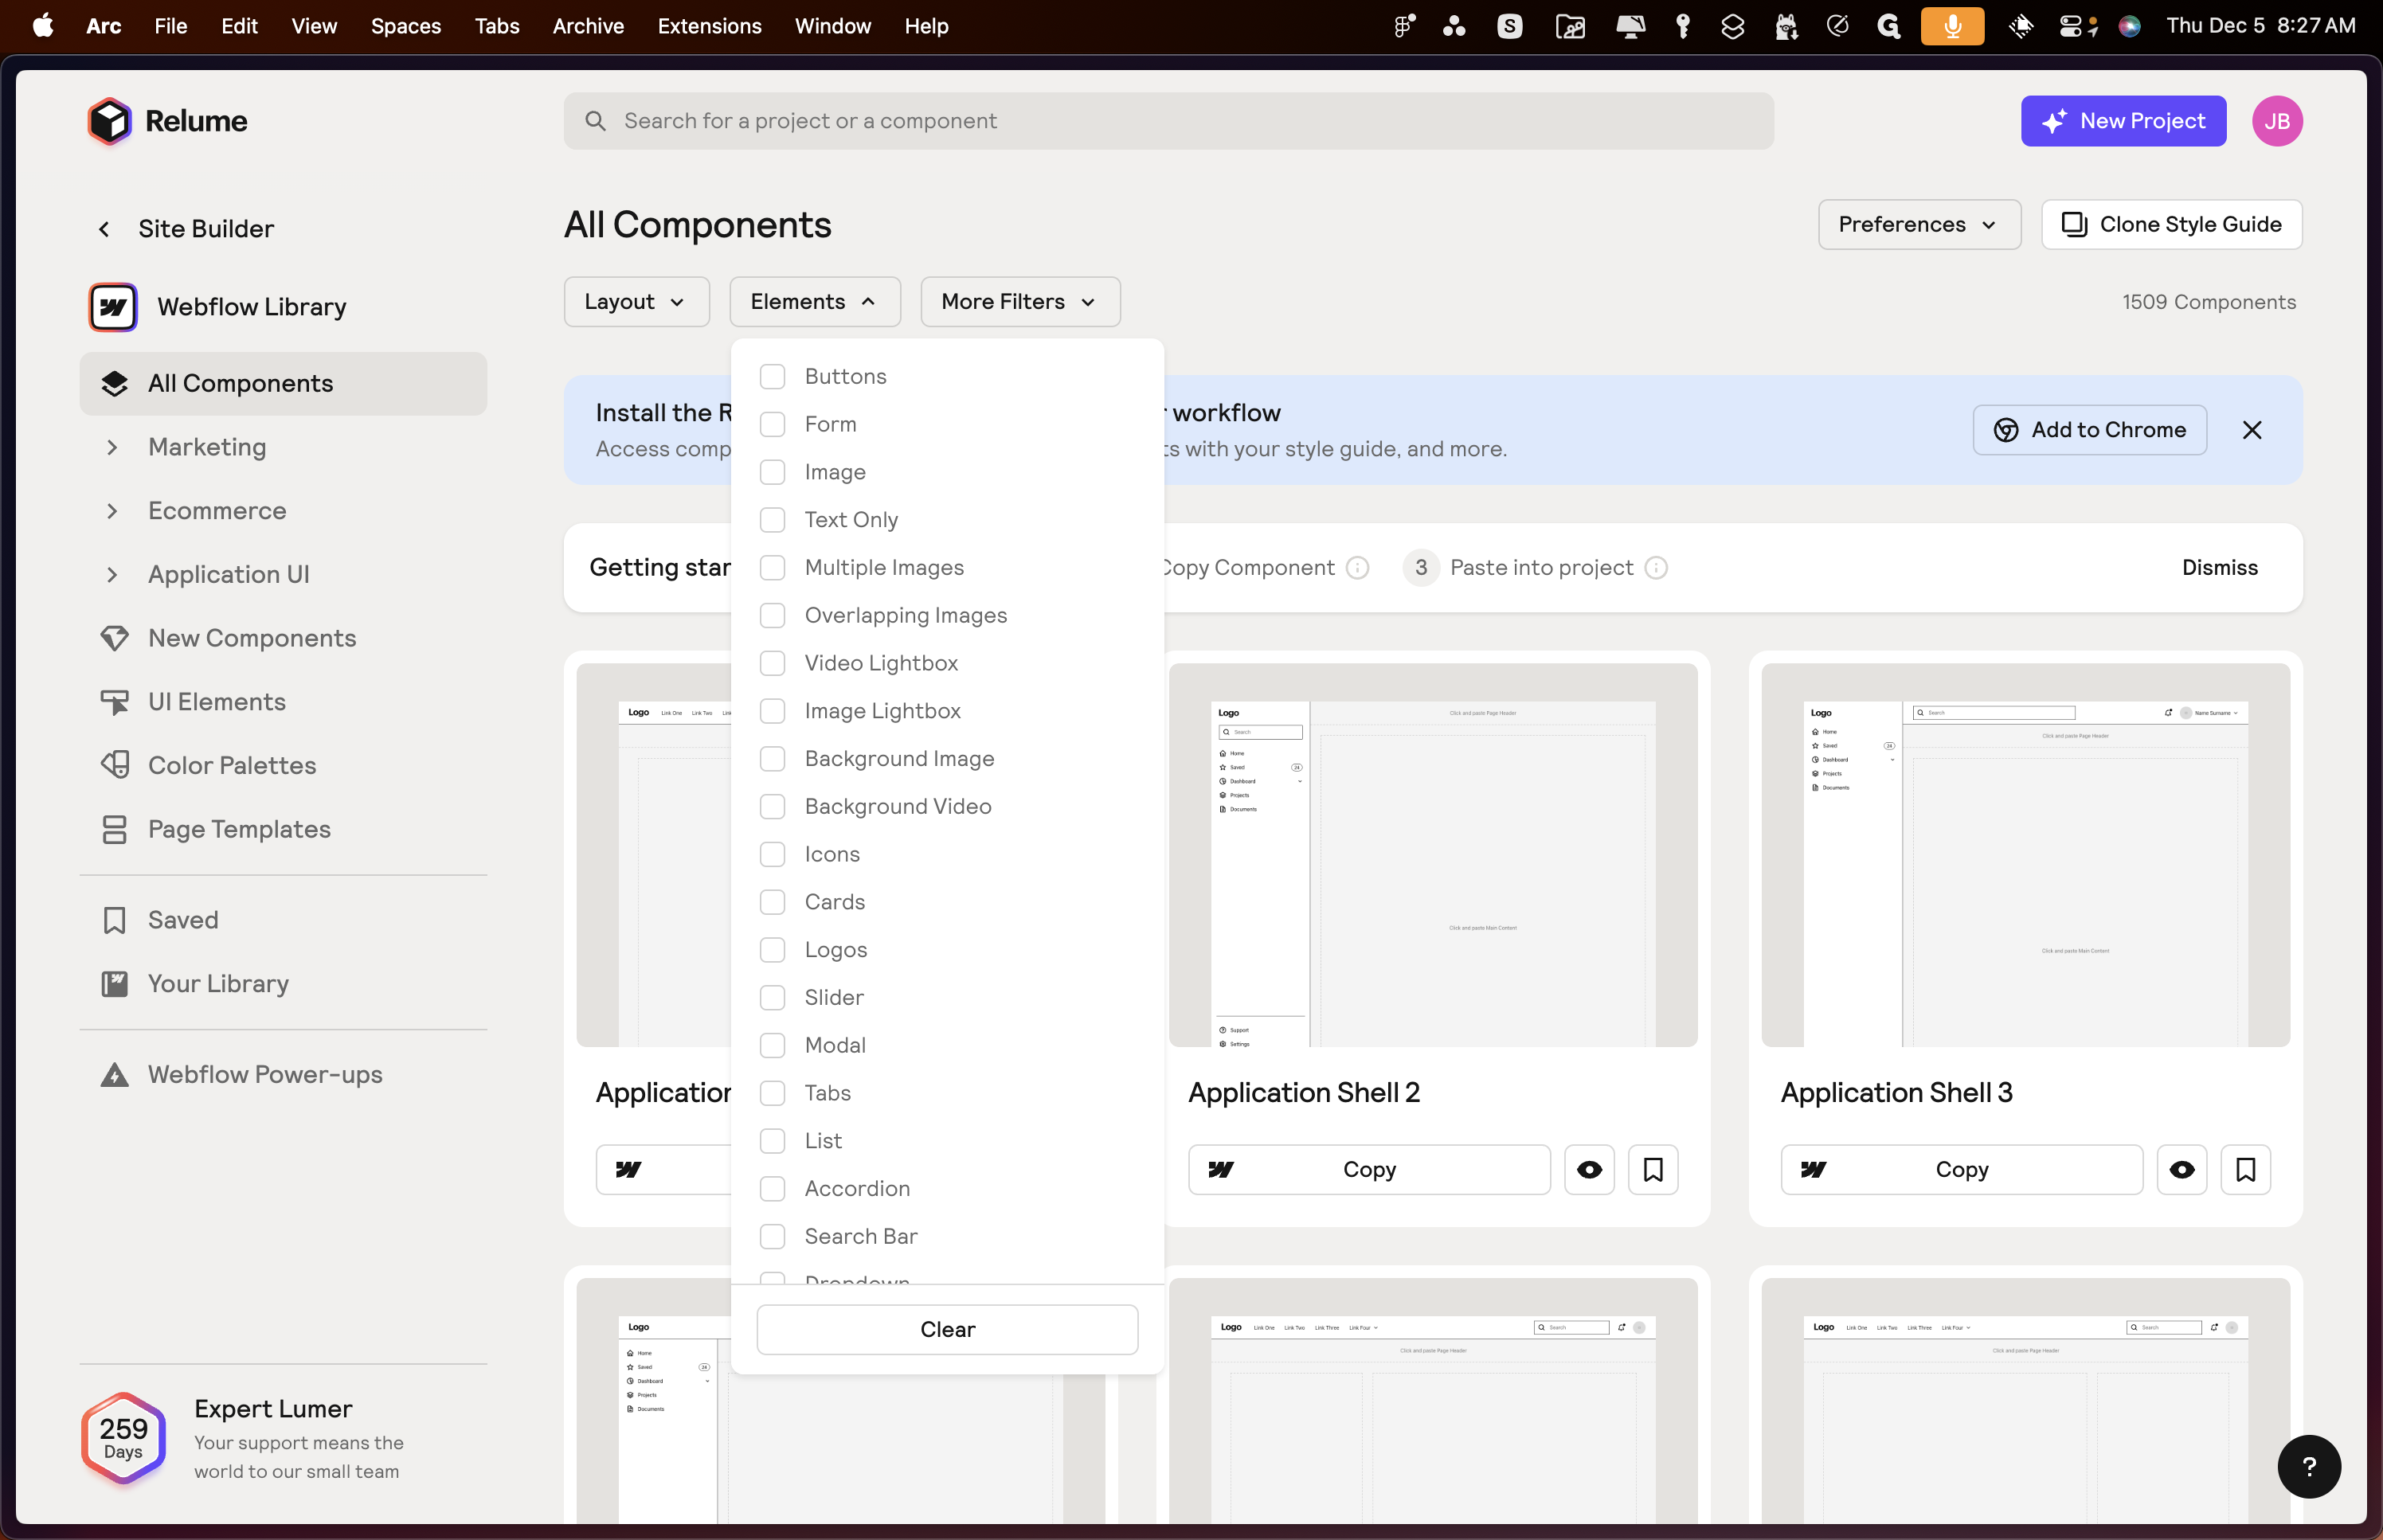This screenshot has height=1540, width=2383.
Task: Click Add to Chrome button
Action: click(2089, 430)
